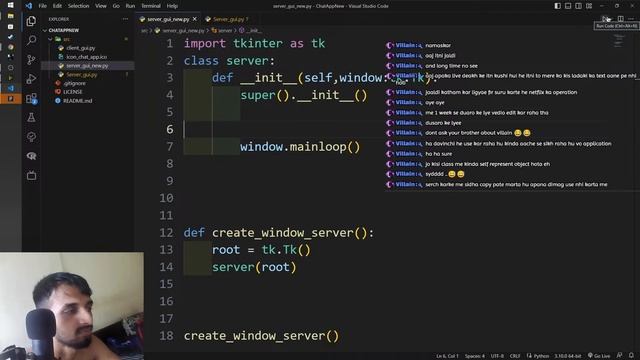Open Server_gui.py in Explorer tree
The height and width of the screenshot is (360, 640).
[82, 75]
